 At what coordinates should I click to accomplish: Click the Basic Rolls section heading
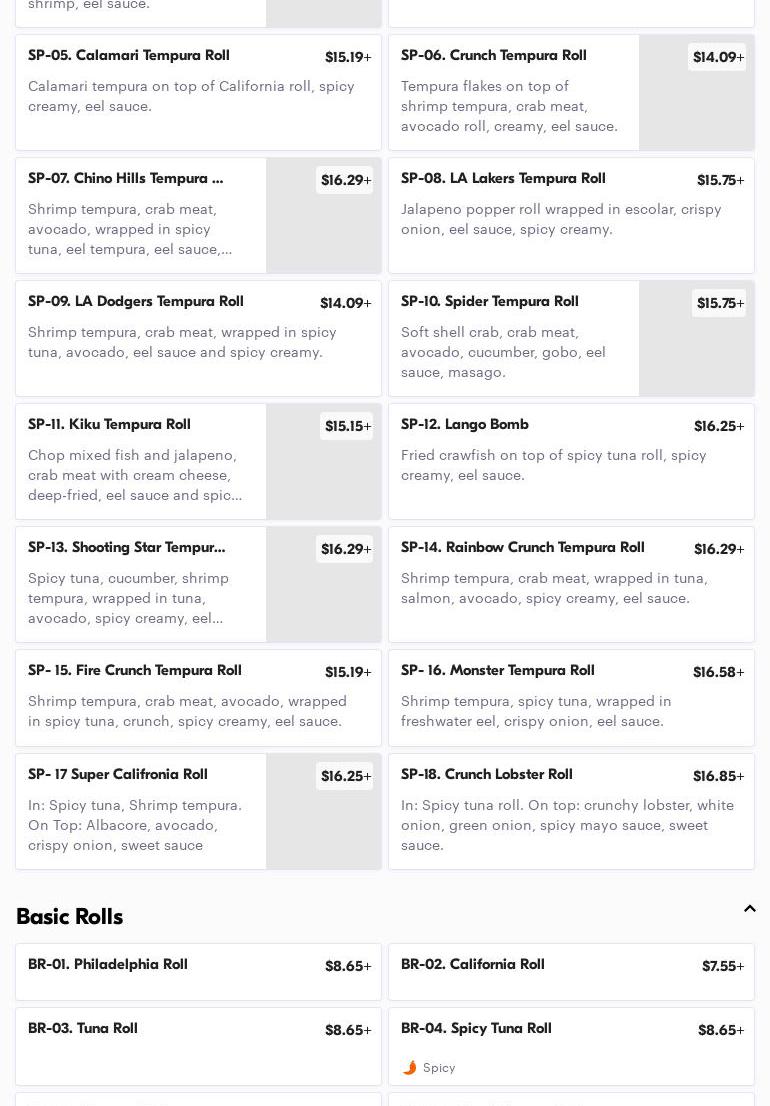[x=70, y=916]
